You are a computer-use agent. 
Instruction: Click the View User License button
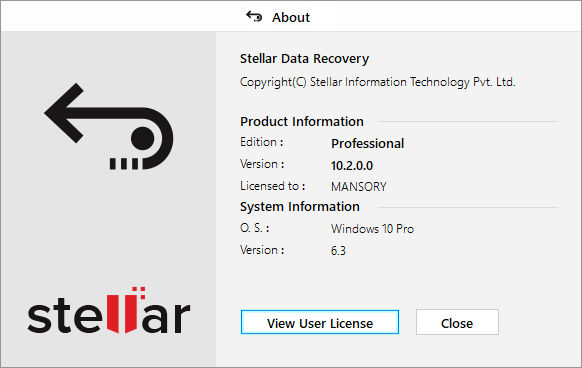(x=320, y=322)
